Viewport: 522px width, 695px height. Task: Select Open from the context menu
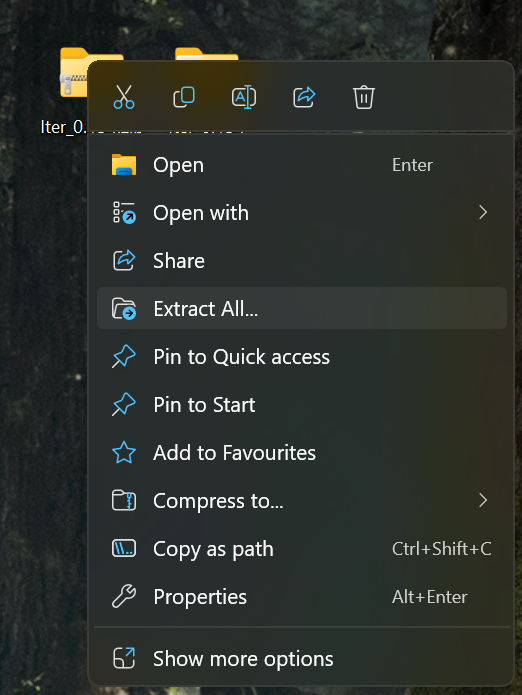click(302, 165)
